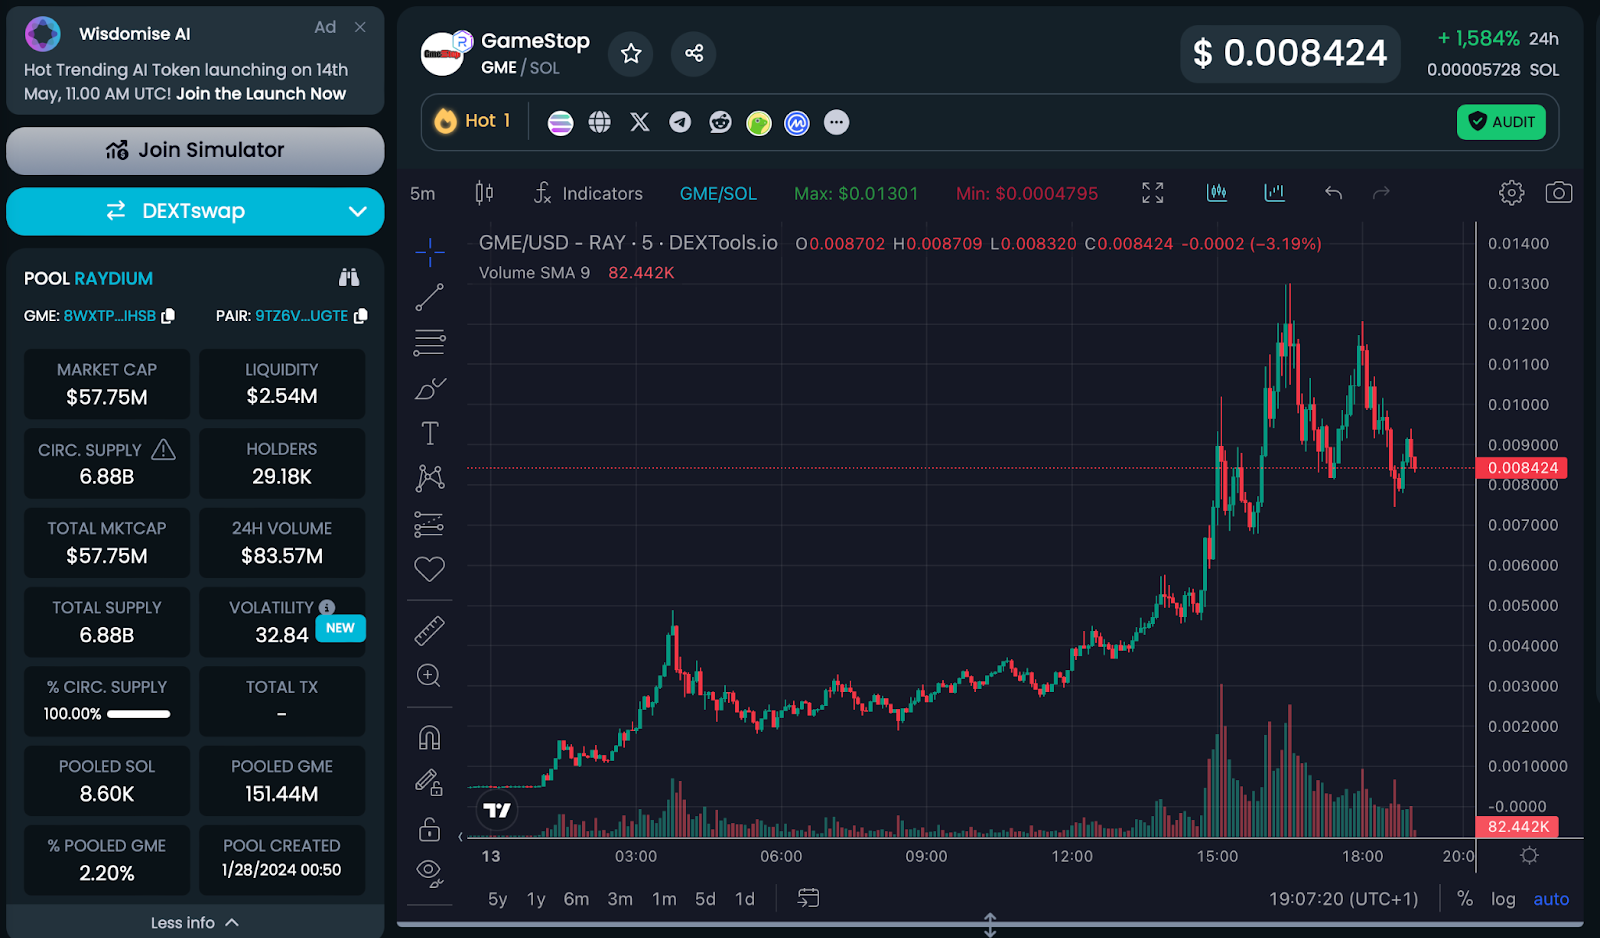Add GameStop to favorites with star icon
The height and width of the screenshot is (938, 1600).
(631, 53)
